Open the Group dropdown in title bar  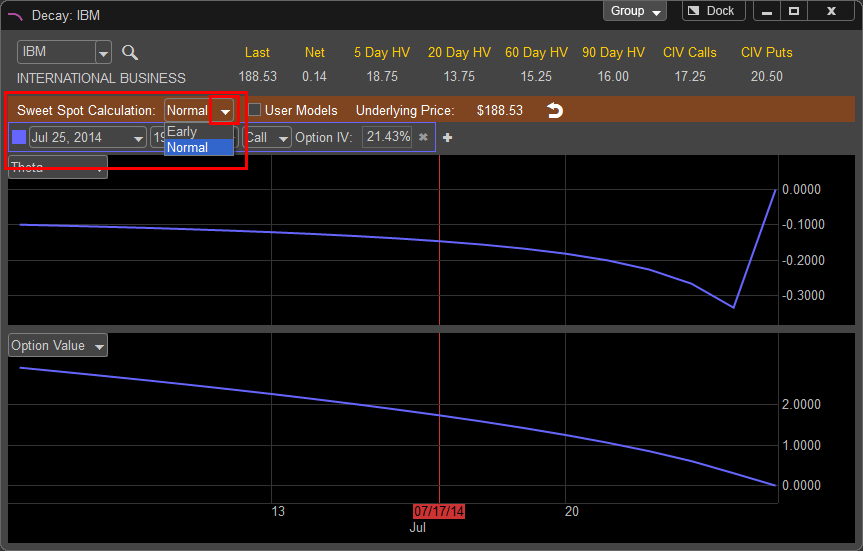pyautogui.click(x=635, y=11)
